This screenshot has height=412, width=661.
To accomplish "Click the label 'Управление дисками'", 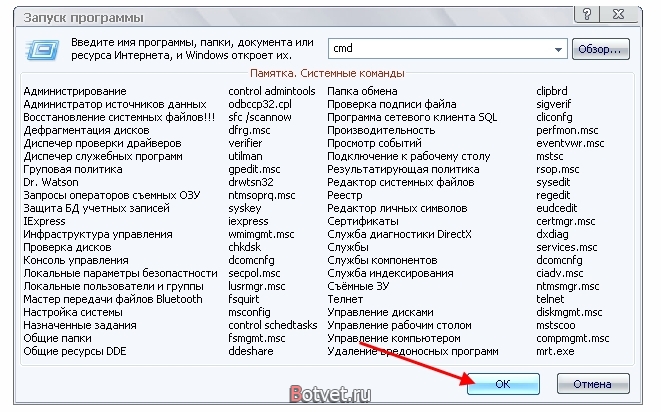I will (381, 312).
